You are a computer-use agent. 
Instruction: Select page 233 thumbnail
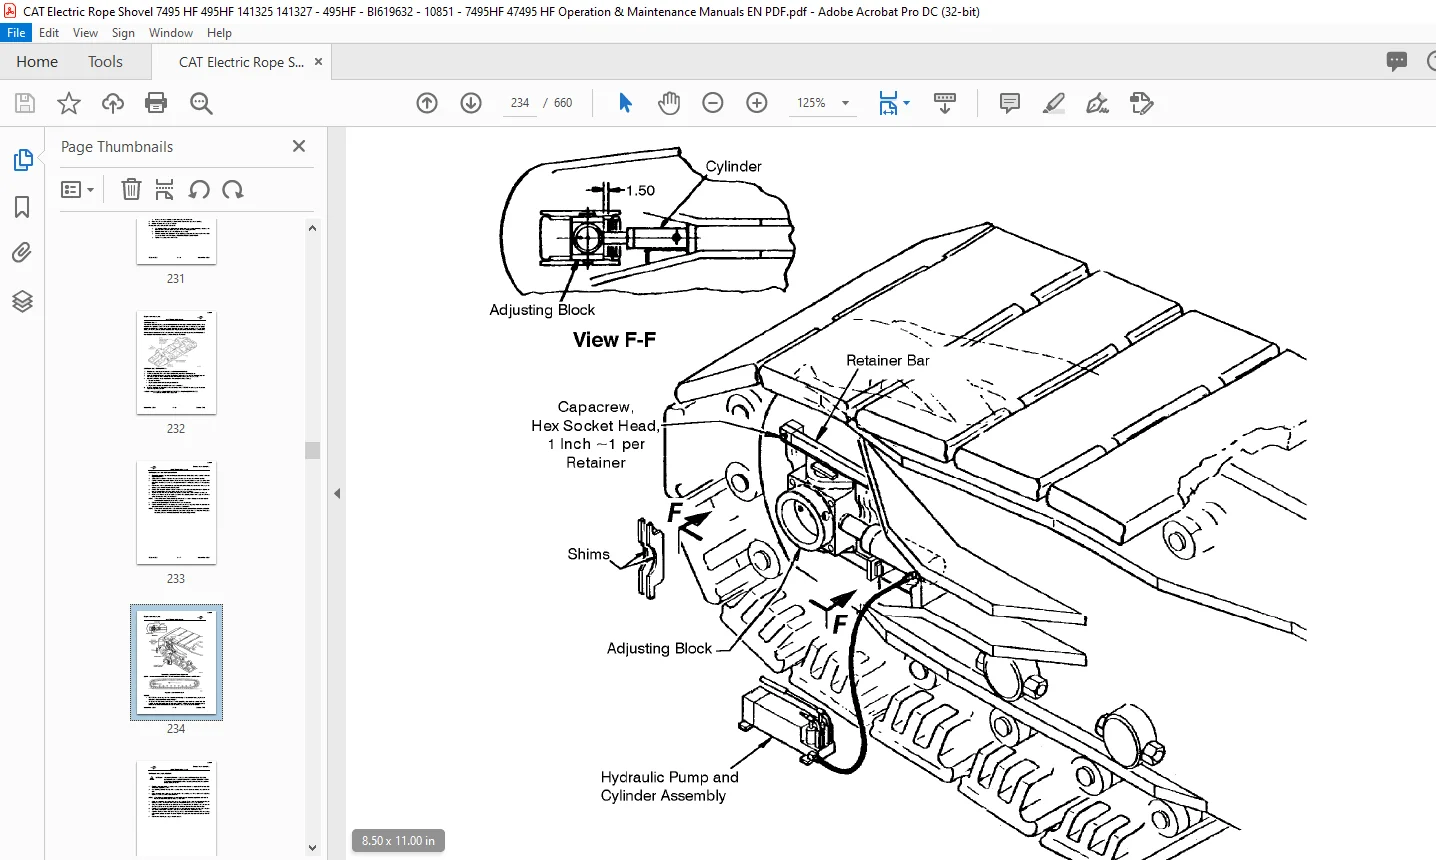point(176,512)
